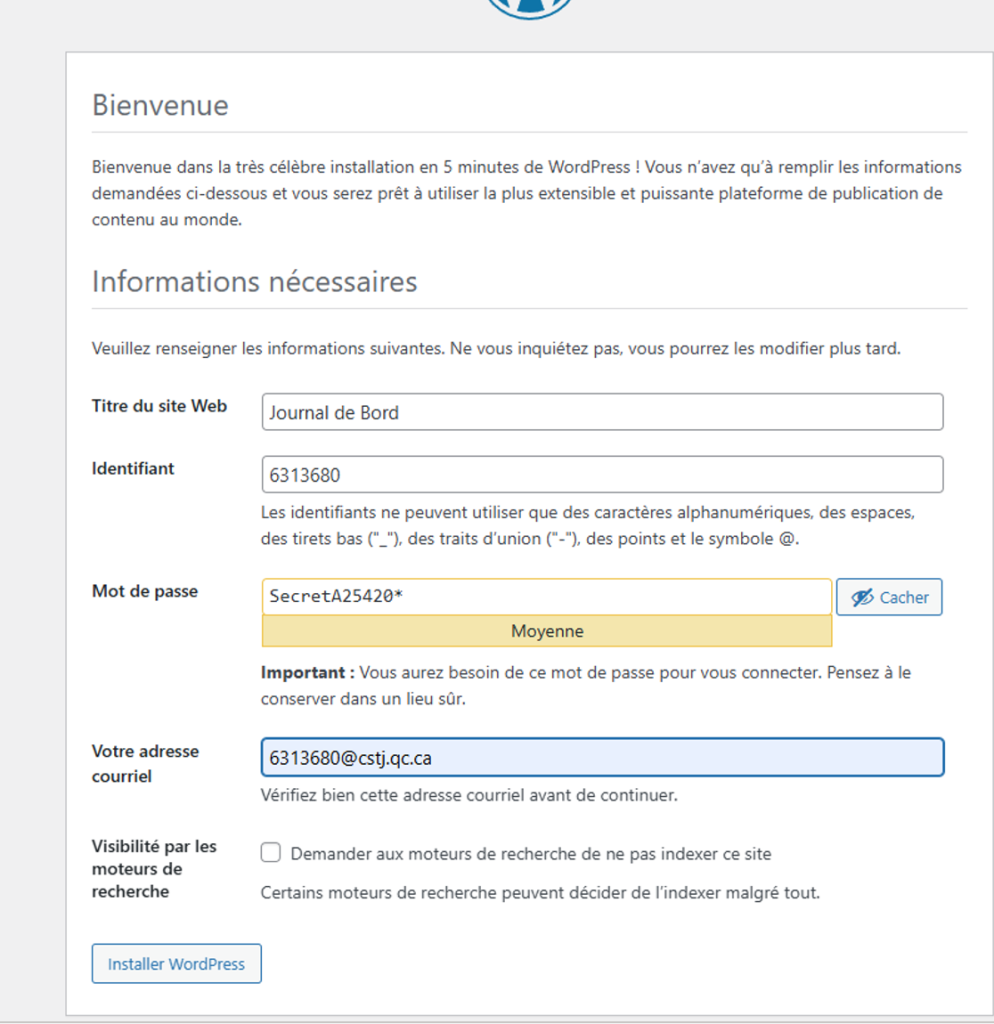The width and height of the screenshot is (994, 1024).
Task: Click the 'Titre du site Web' label
Action: (x=159, y=406)
